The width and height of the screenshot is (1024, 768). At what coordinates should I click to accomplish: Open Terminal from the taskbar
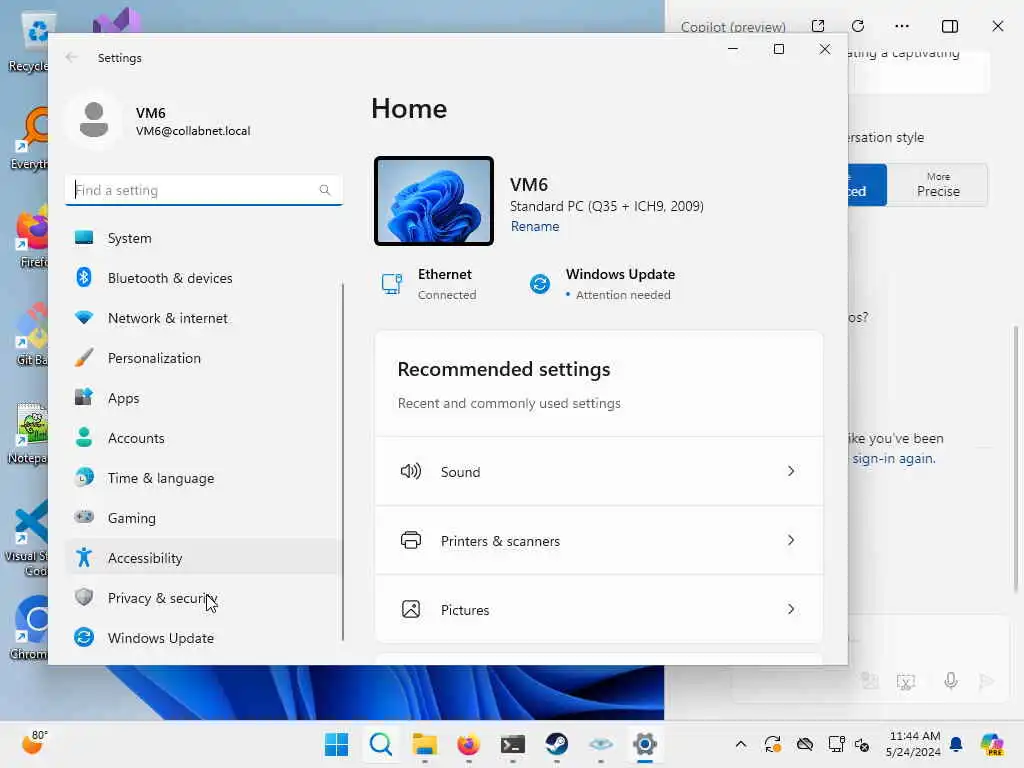point(513,744)
